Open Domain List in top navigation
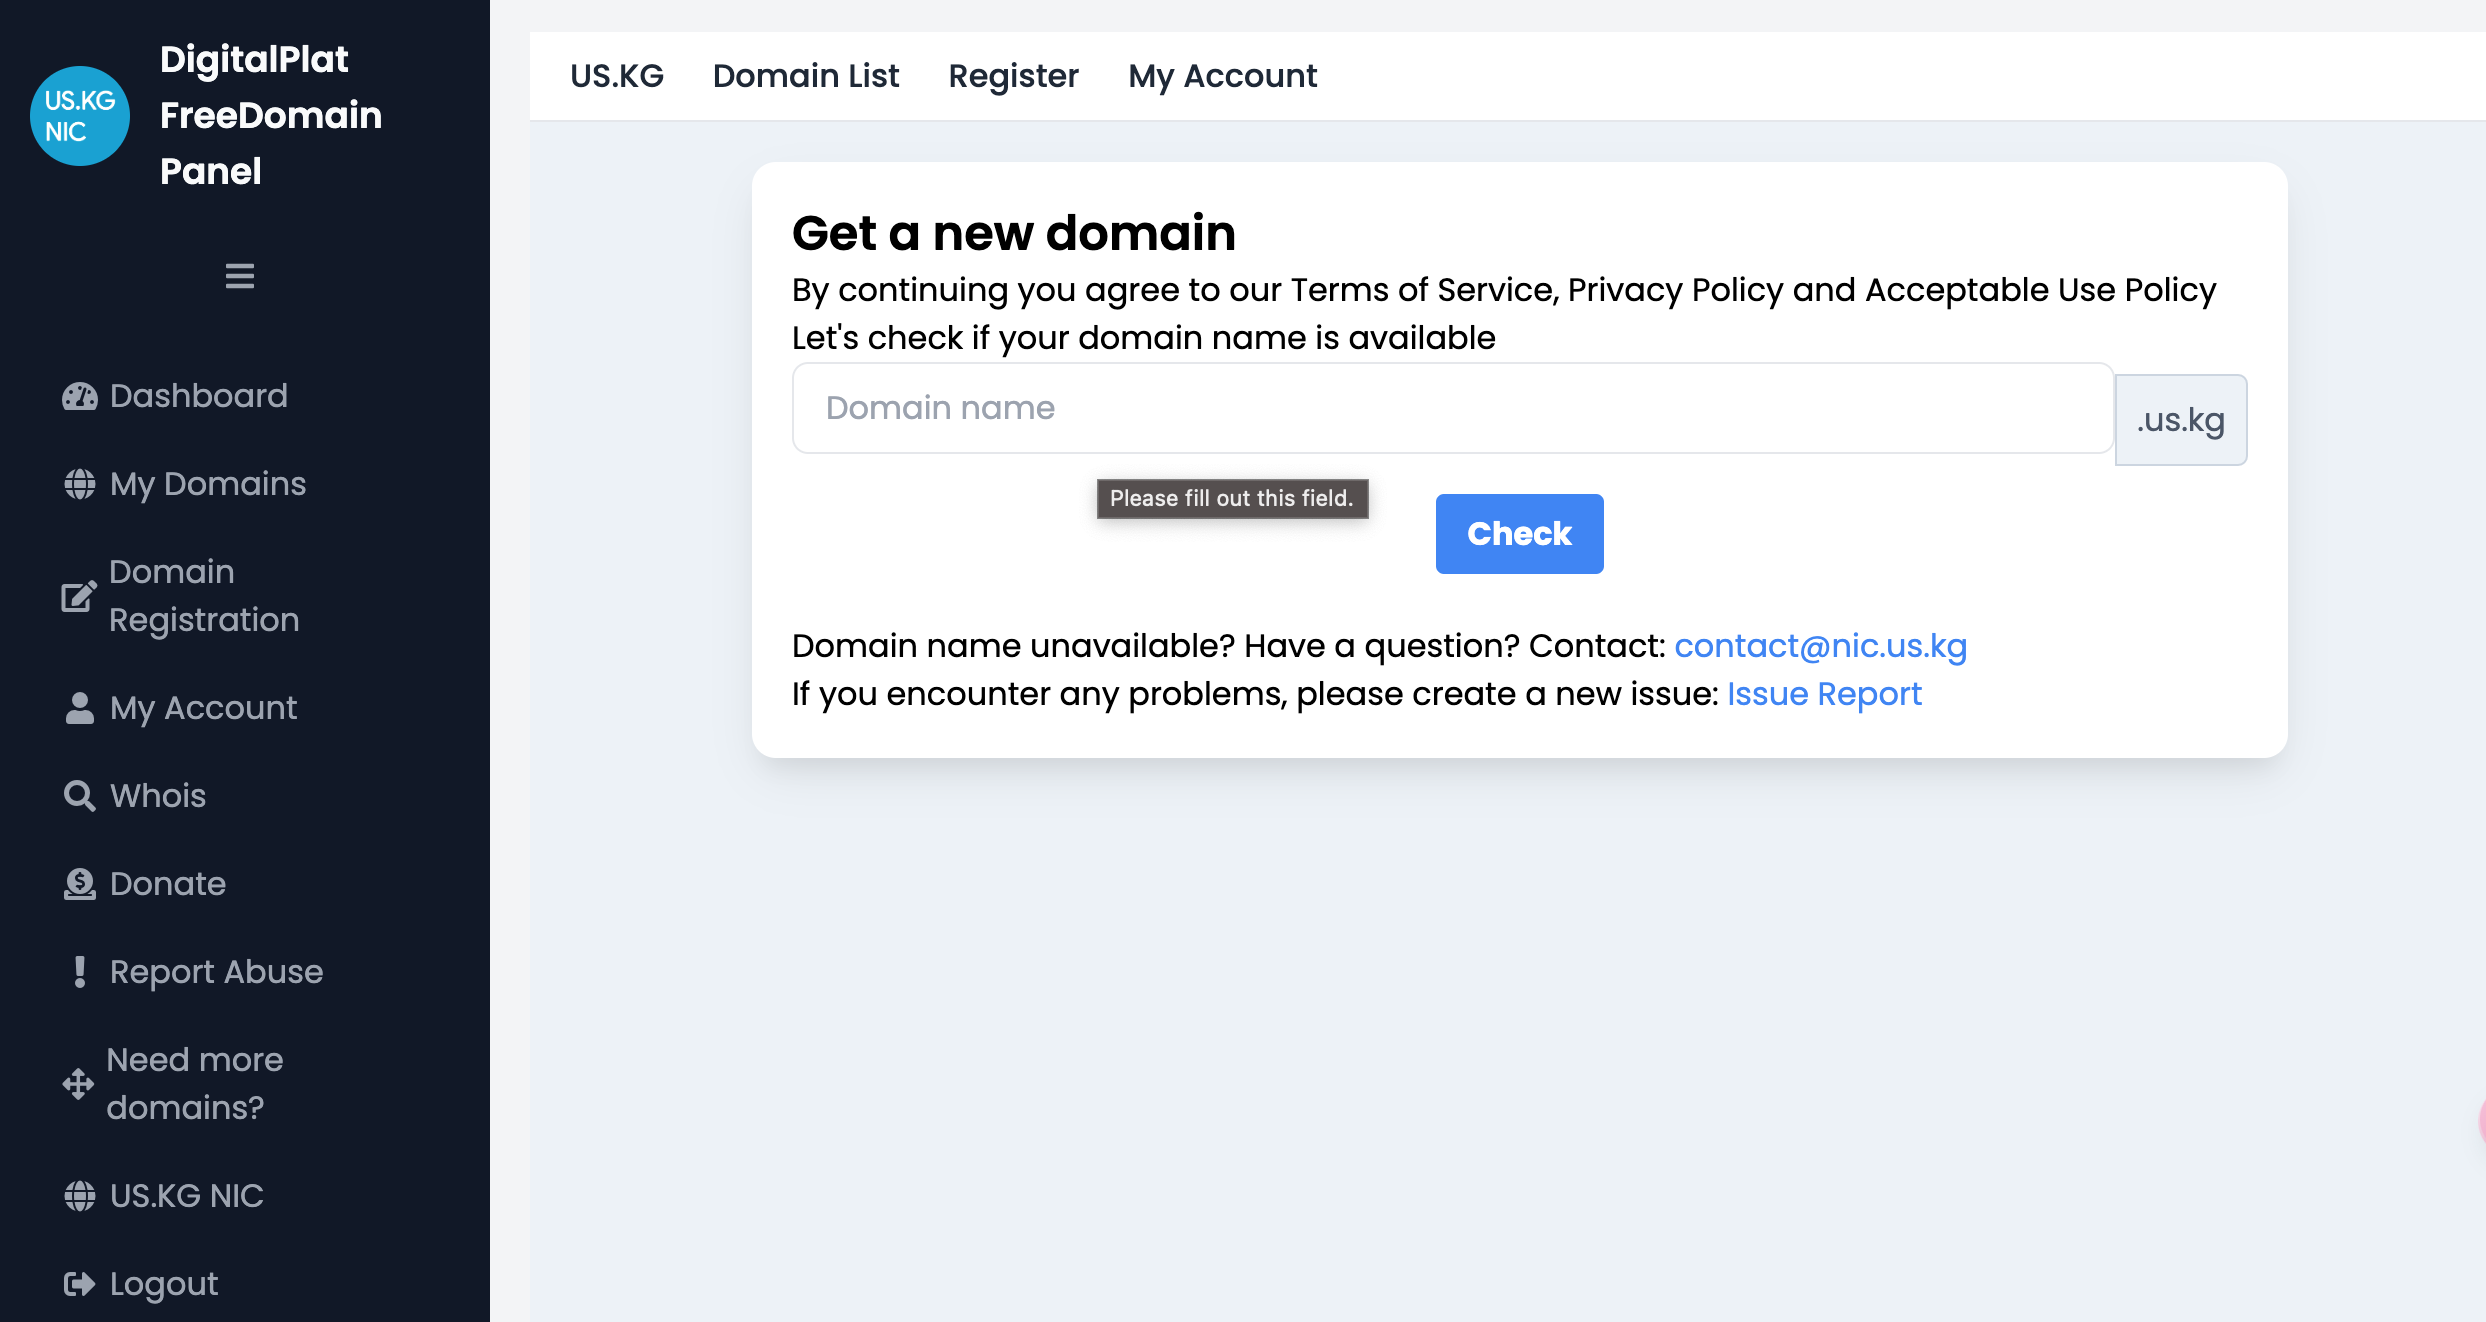This screenshot has height=1322, width=2486. pyautogui.click(x=806, y=76)
